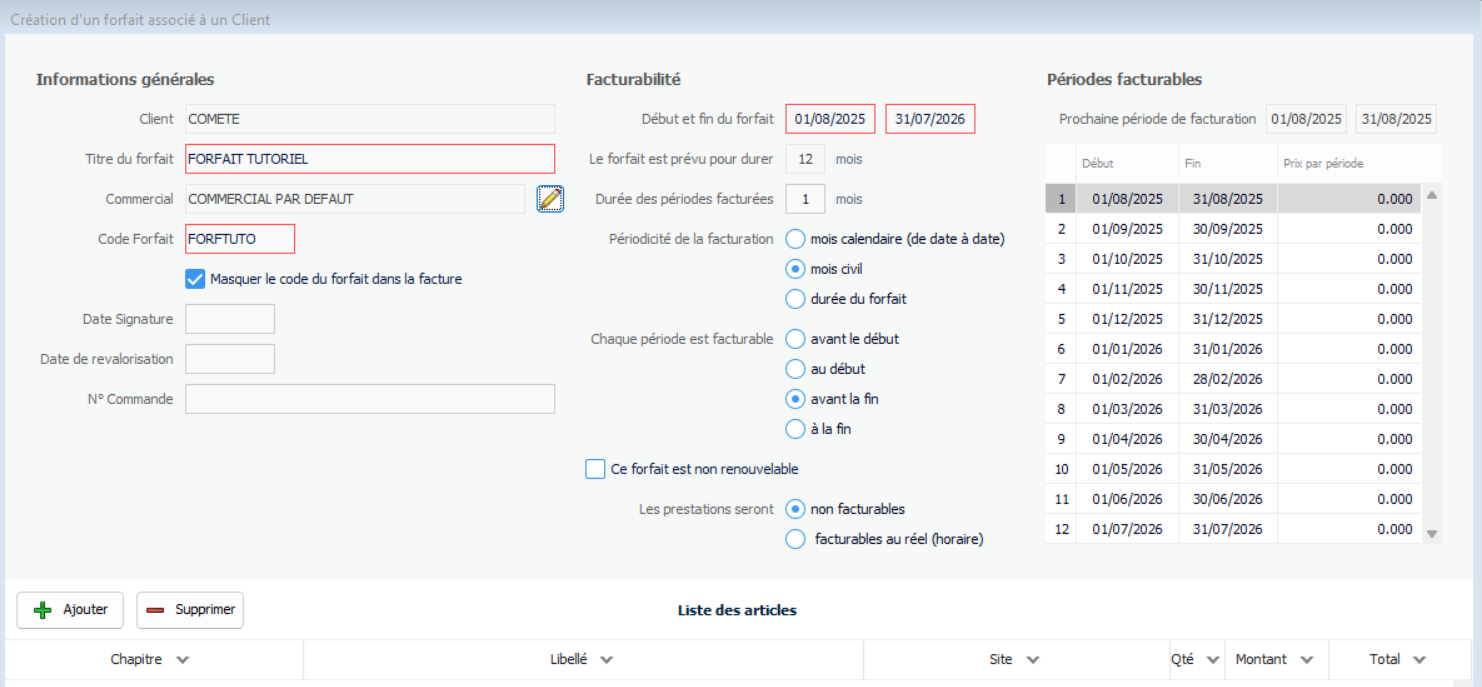Expand the Site column filter
Viewport: 1482px width, 687px height.
1033,660
